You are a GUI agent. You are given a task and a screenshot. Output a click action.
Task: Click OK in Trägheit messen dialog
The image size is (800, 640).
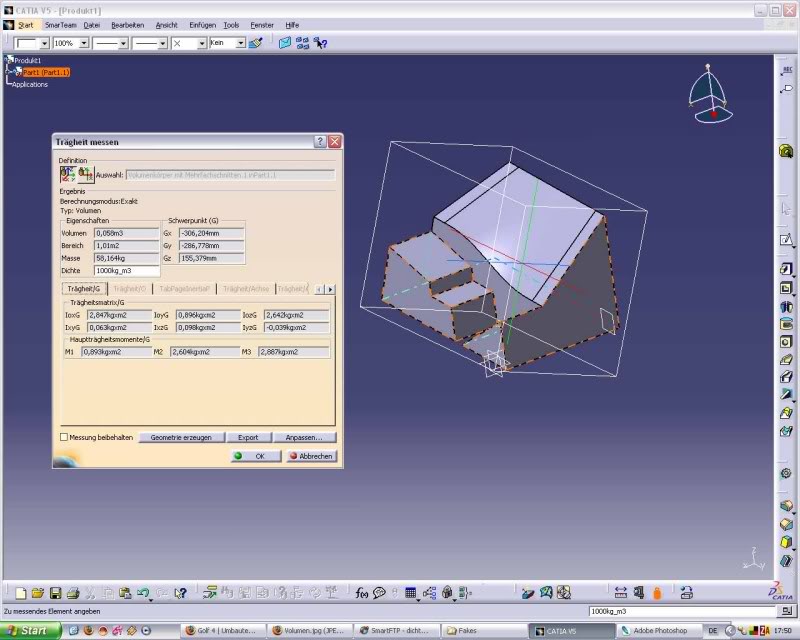[x=256, y=456]
